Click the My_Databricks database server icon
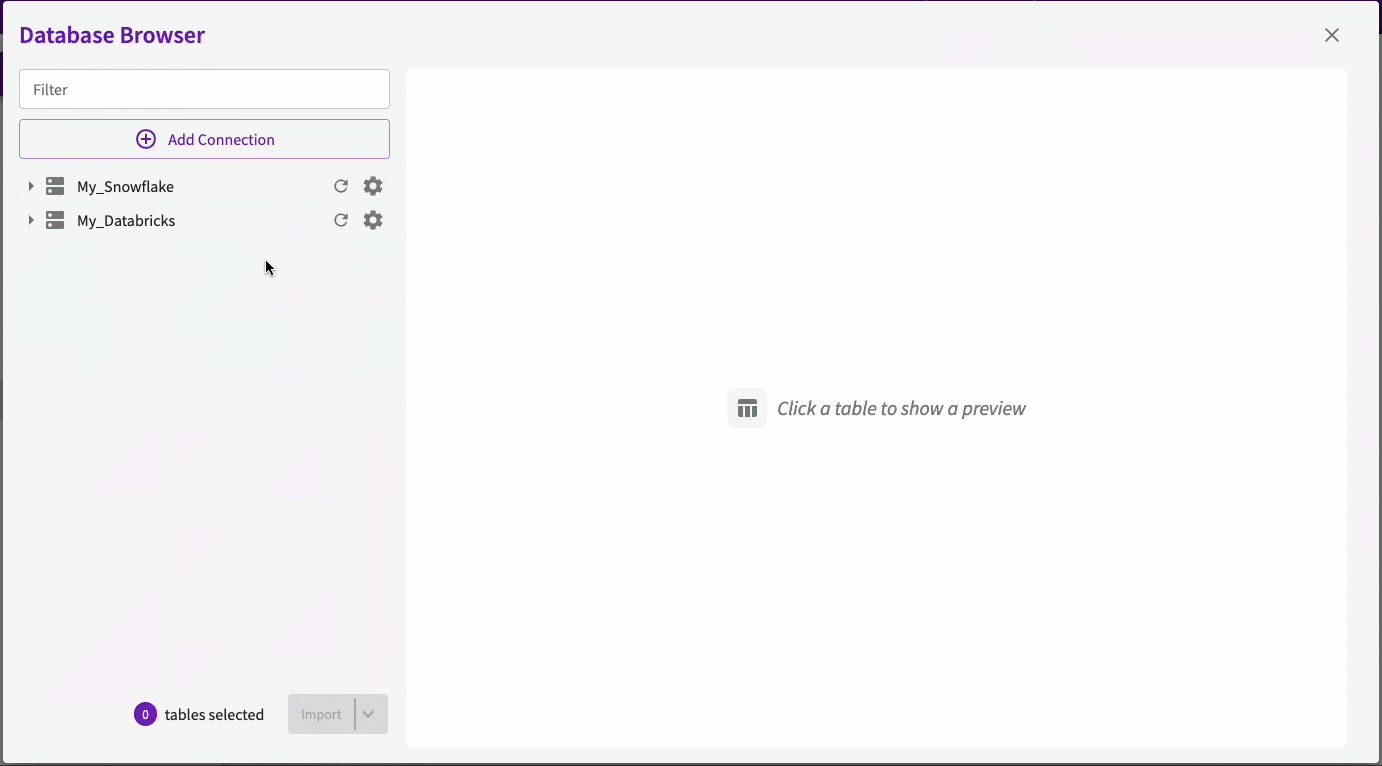 (x=56, y=220)
